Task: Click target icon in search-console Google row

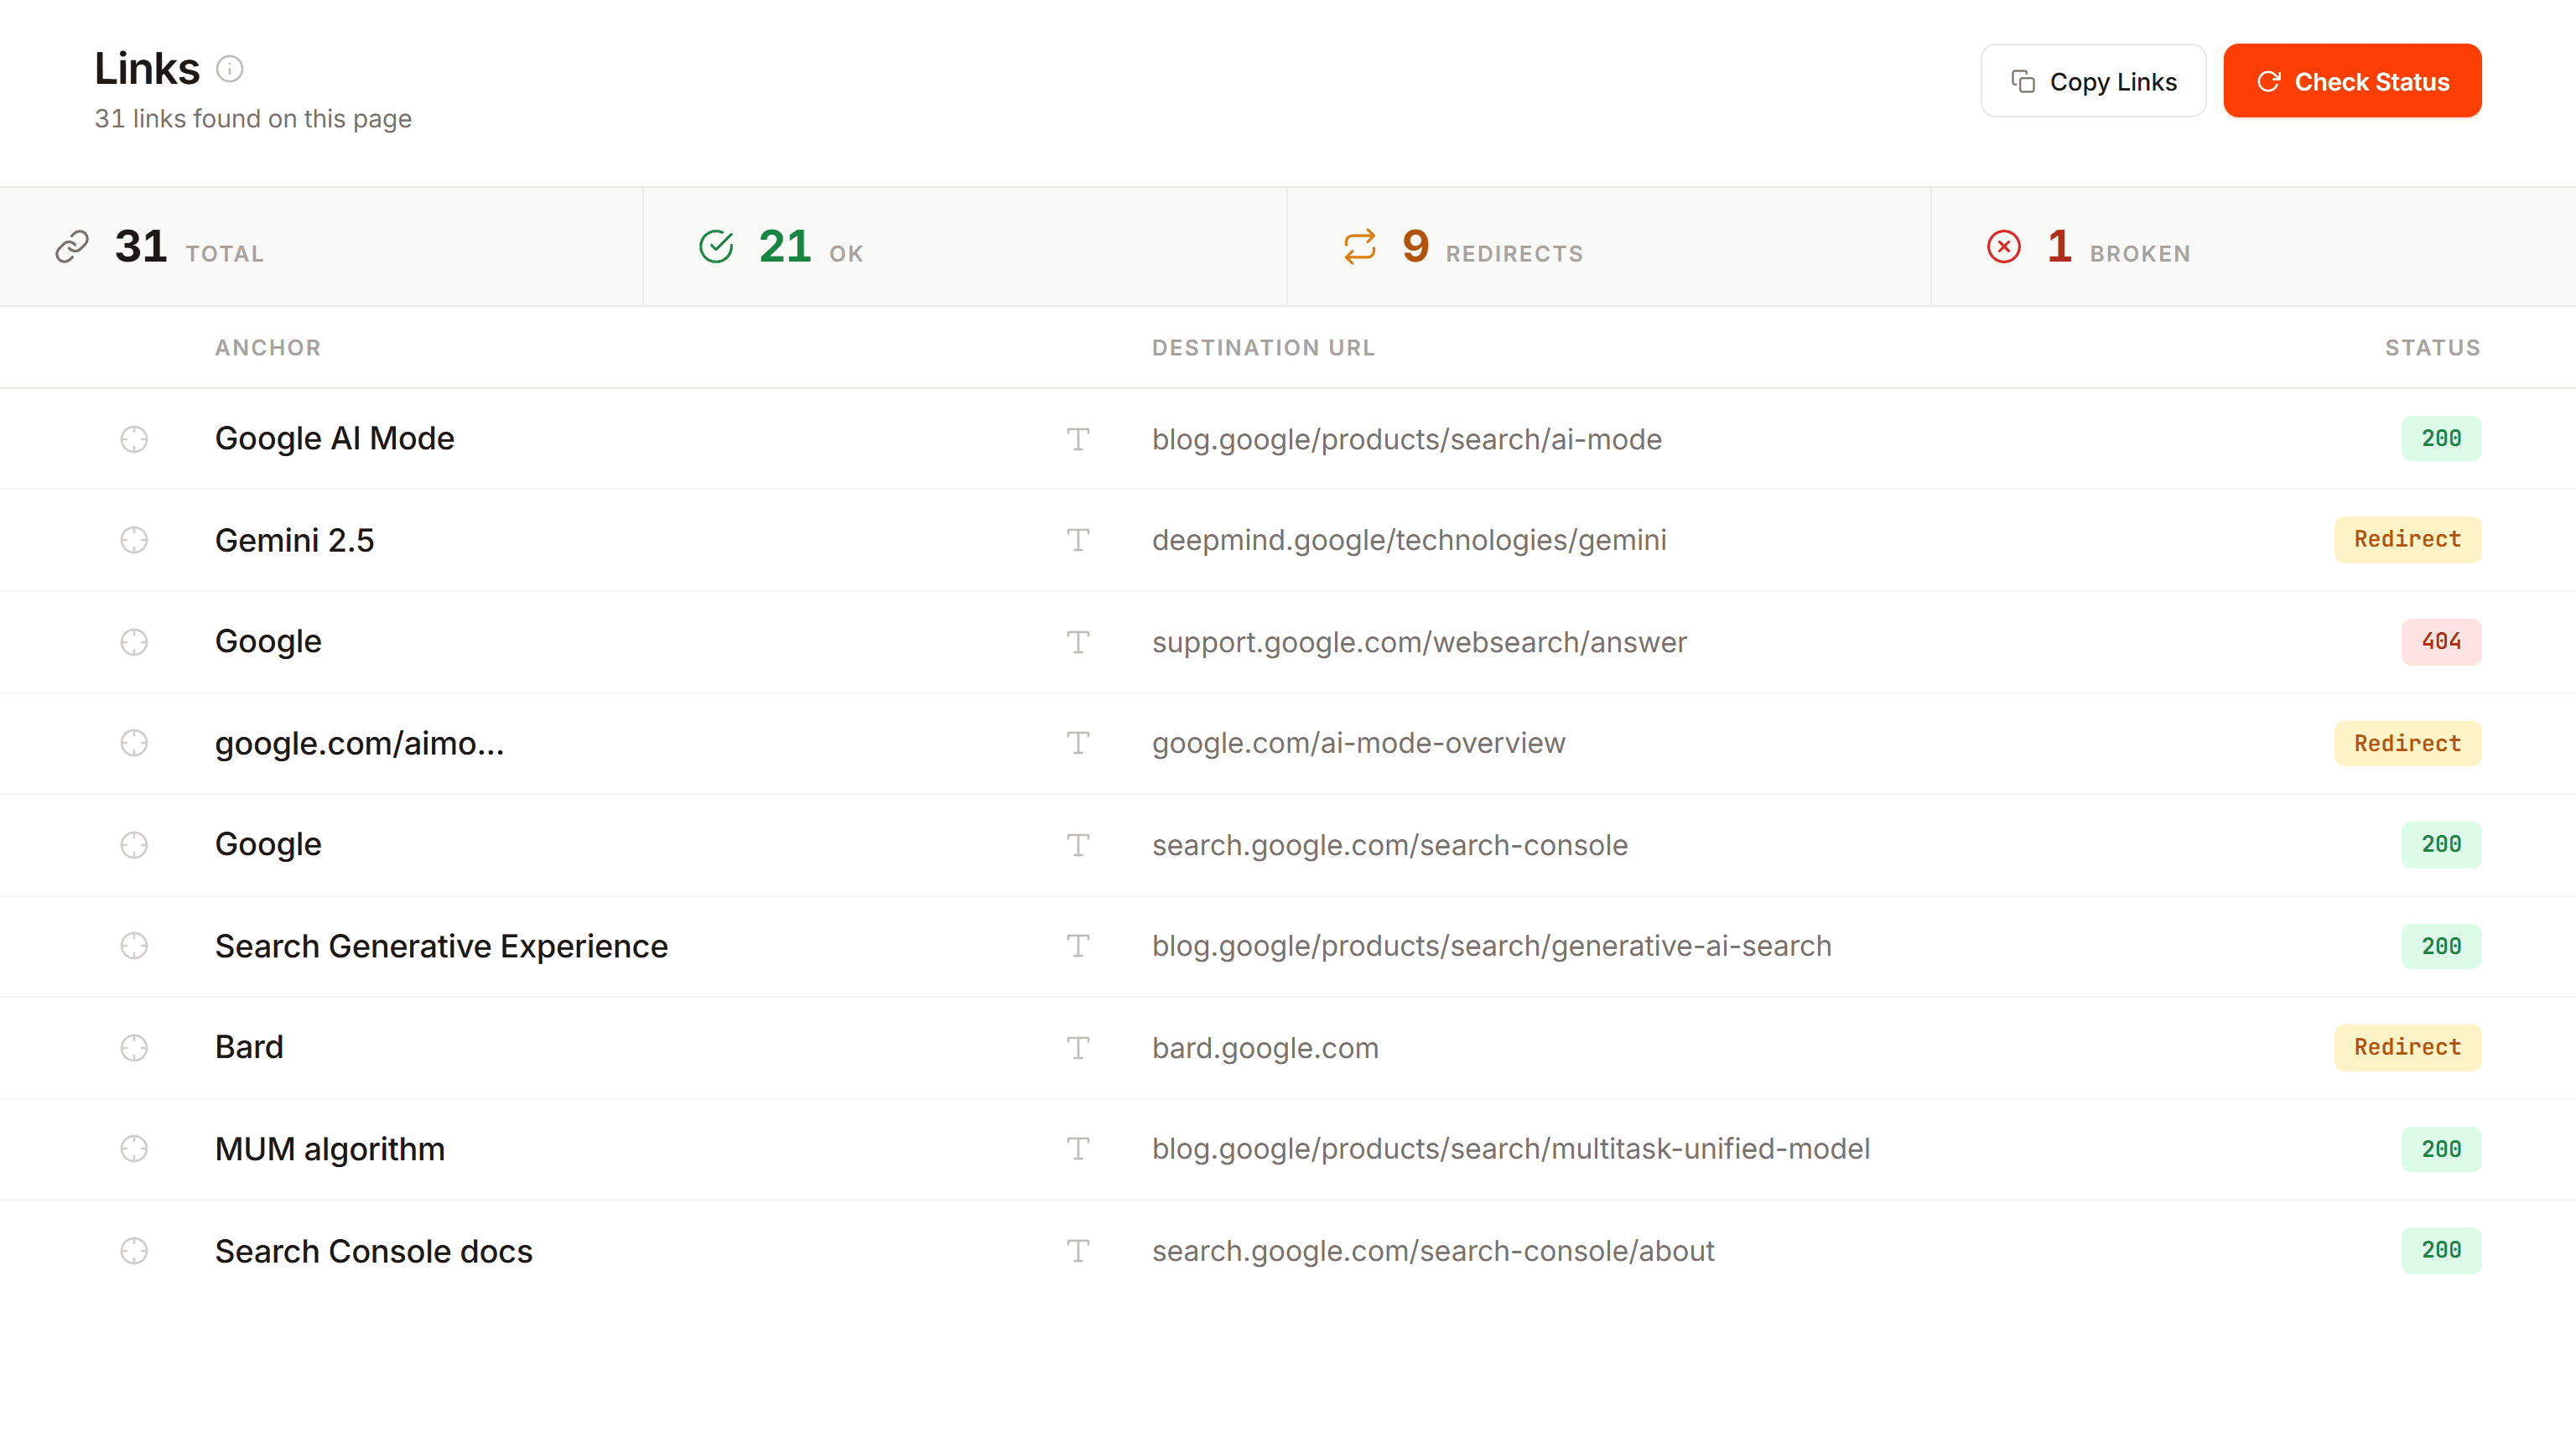Action: [x=134, y=845]
